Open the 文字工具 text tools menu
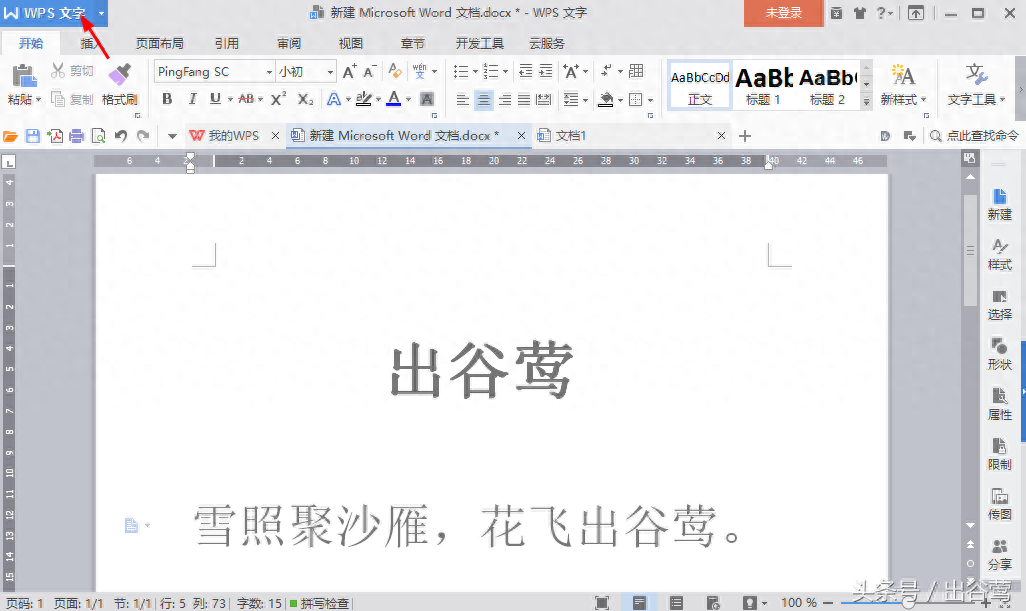1026x611 pixels. pos(976,85)
